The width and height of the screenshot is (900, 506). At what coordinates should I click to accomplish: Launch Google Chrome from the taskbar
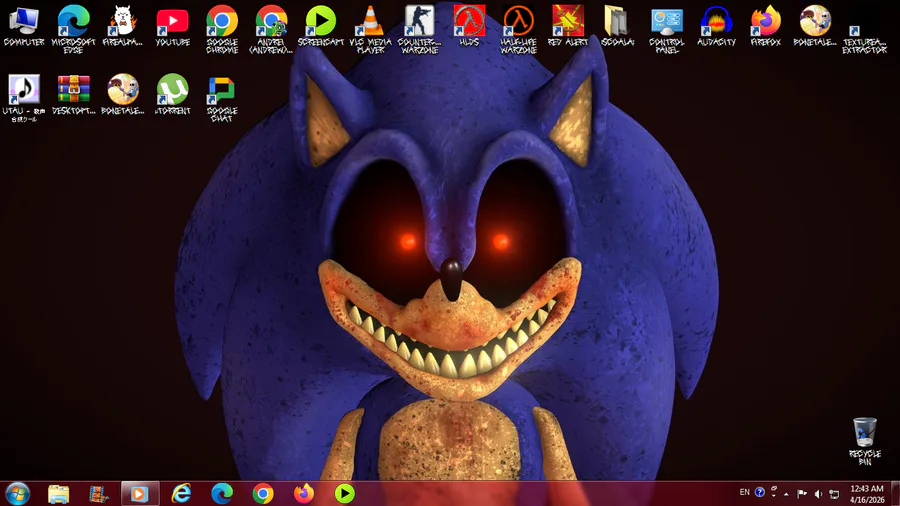263,494
